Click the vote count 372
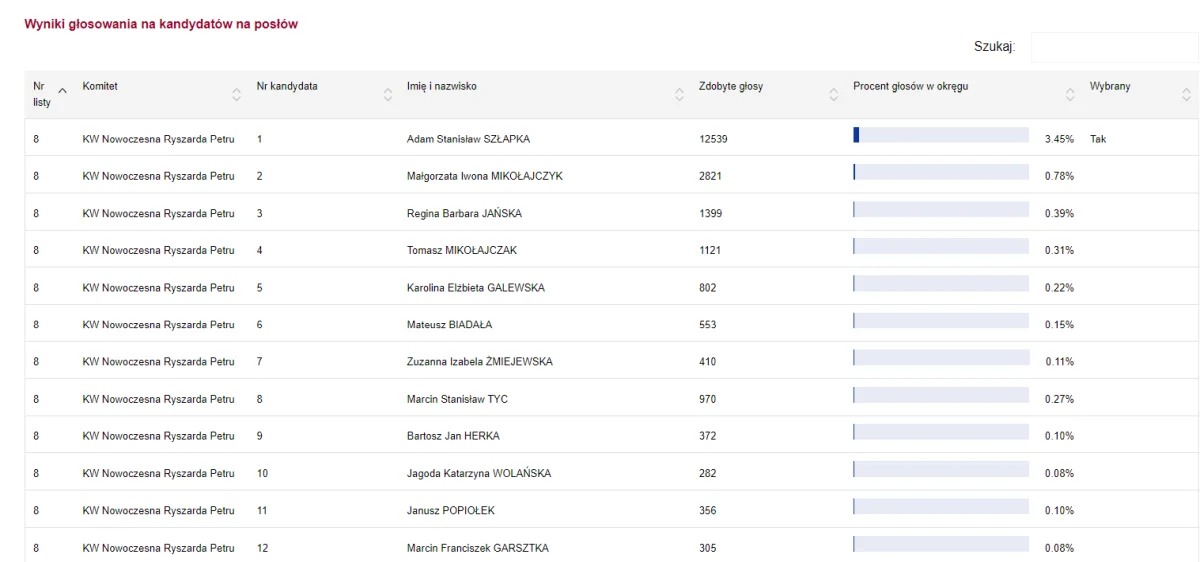This screenshot has height=562, width=1200. click(708, 436)
